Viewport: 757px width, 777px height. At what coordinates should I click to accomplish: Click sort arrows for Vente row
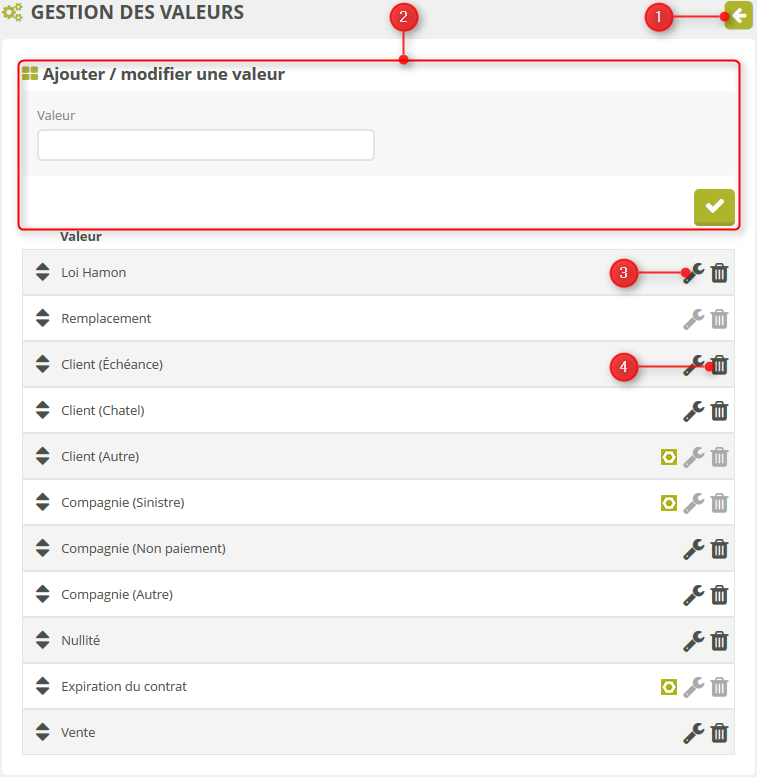[x=42, y=733]
